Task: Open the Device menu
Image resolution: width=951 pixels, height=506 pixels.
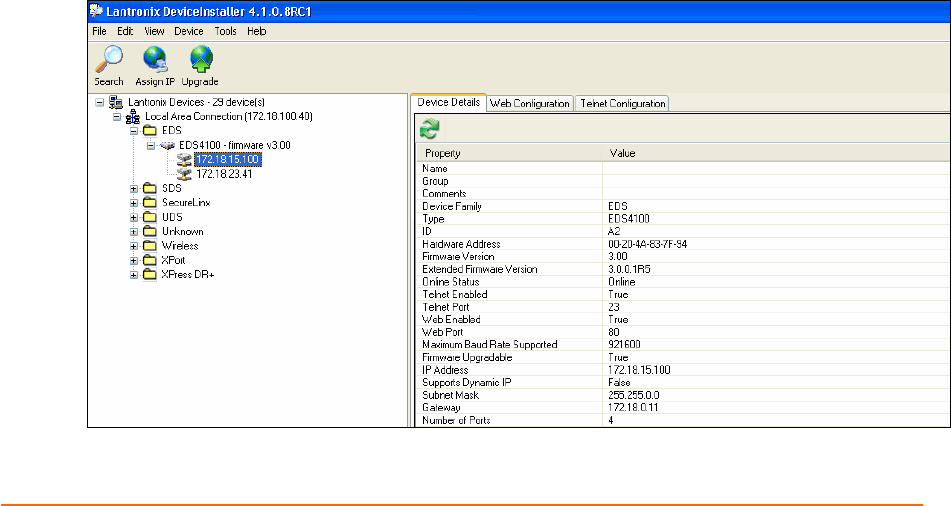Action: [188, 32]
